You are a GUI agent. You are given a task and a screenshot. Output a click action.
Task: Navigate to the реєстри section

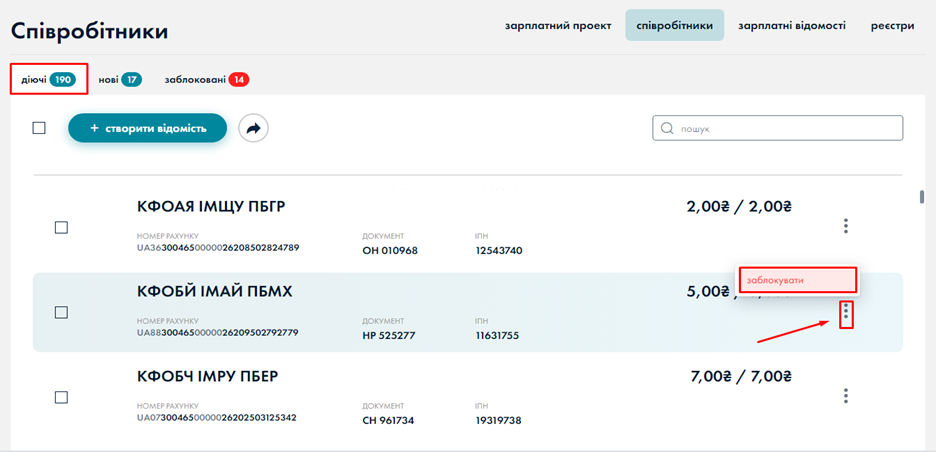[892, 26]
